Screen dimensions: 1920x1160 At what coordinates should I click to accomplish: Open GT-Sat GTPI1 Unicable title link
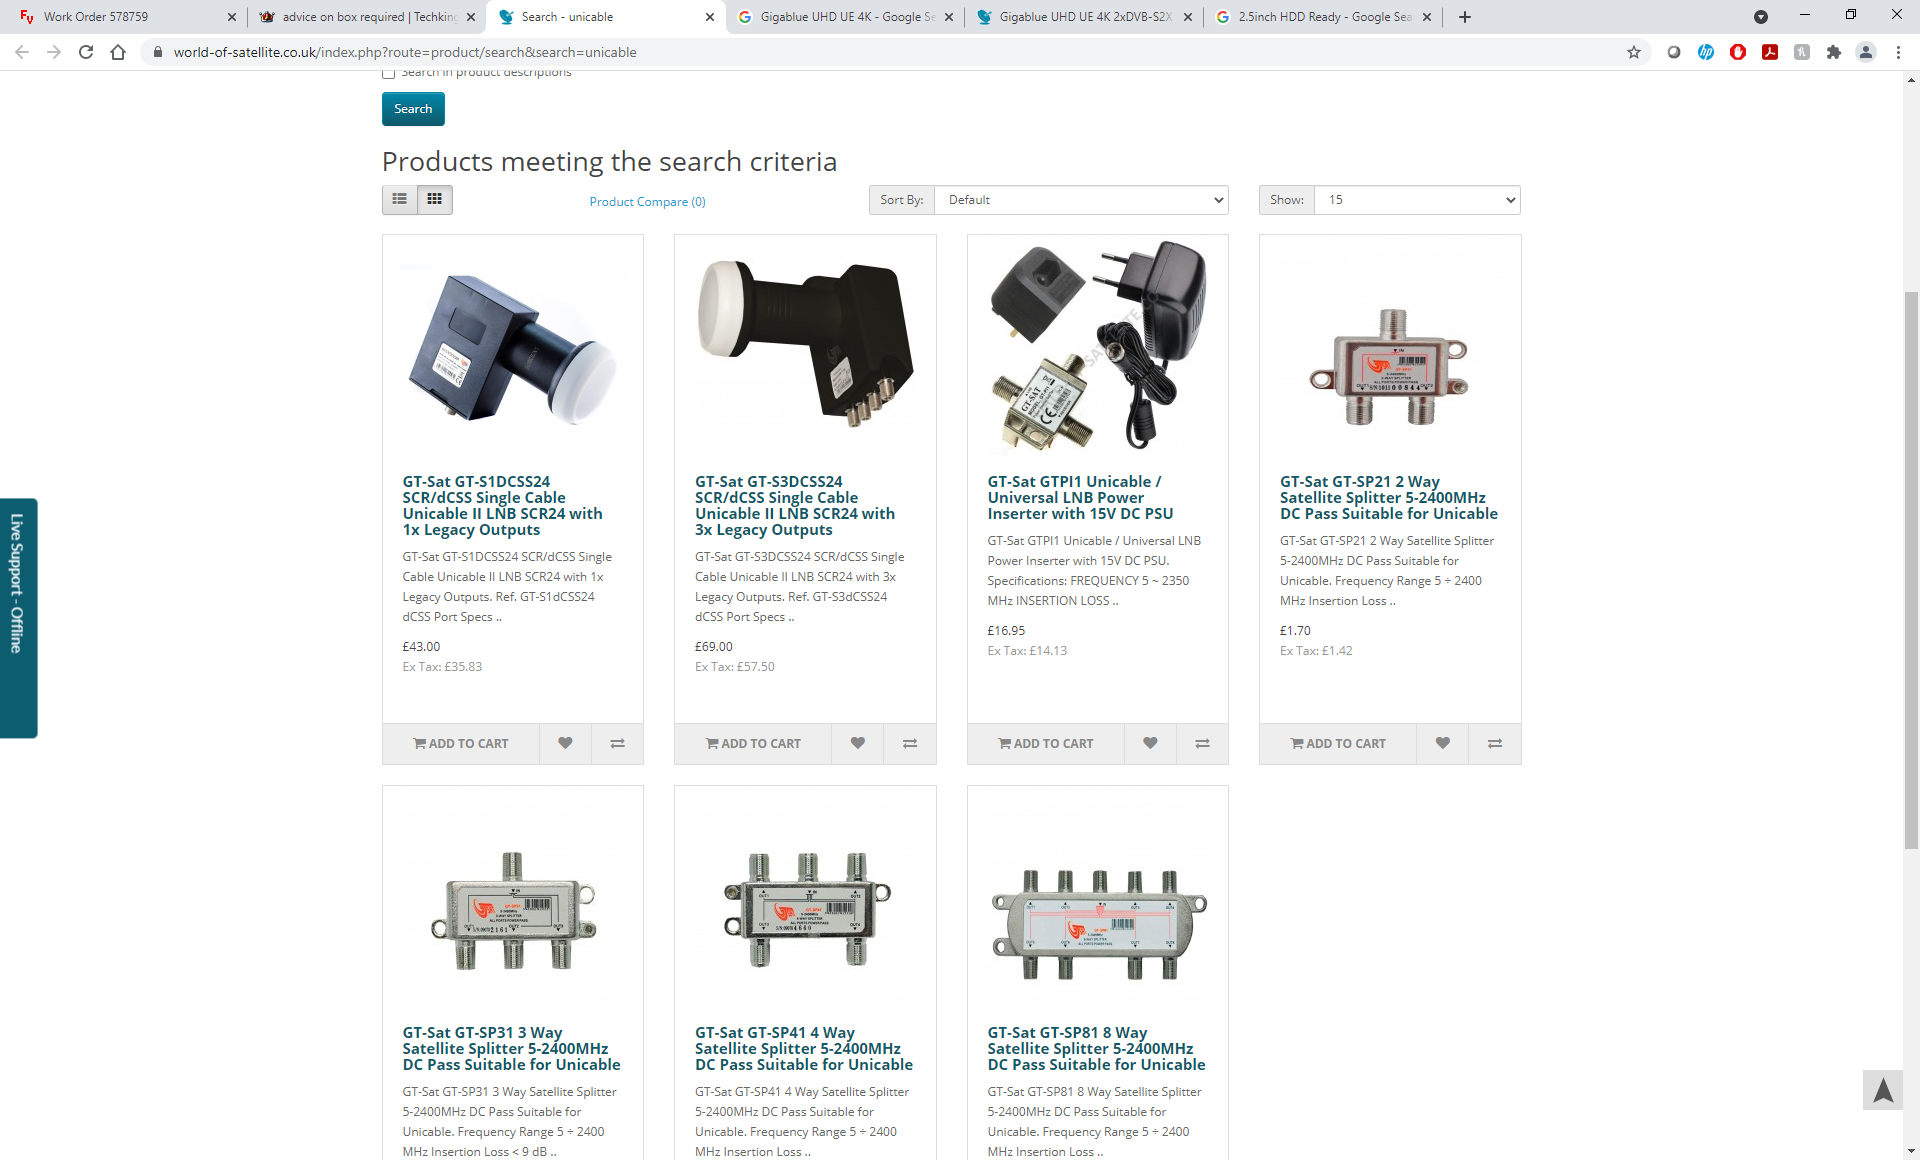click(x=1080, y=498)
